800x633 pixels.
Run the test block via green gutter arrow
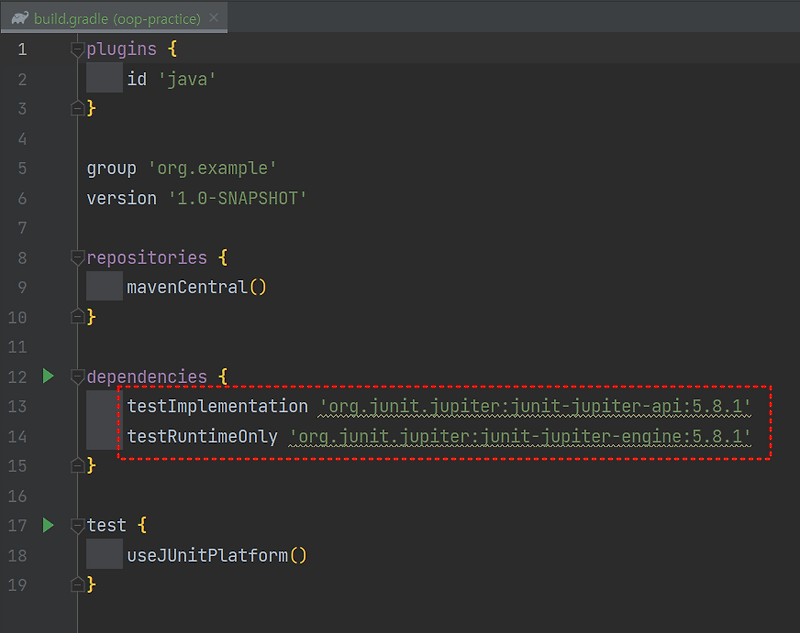[48, 525]
